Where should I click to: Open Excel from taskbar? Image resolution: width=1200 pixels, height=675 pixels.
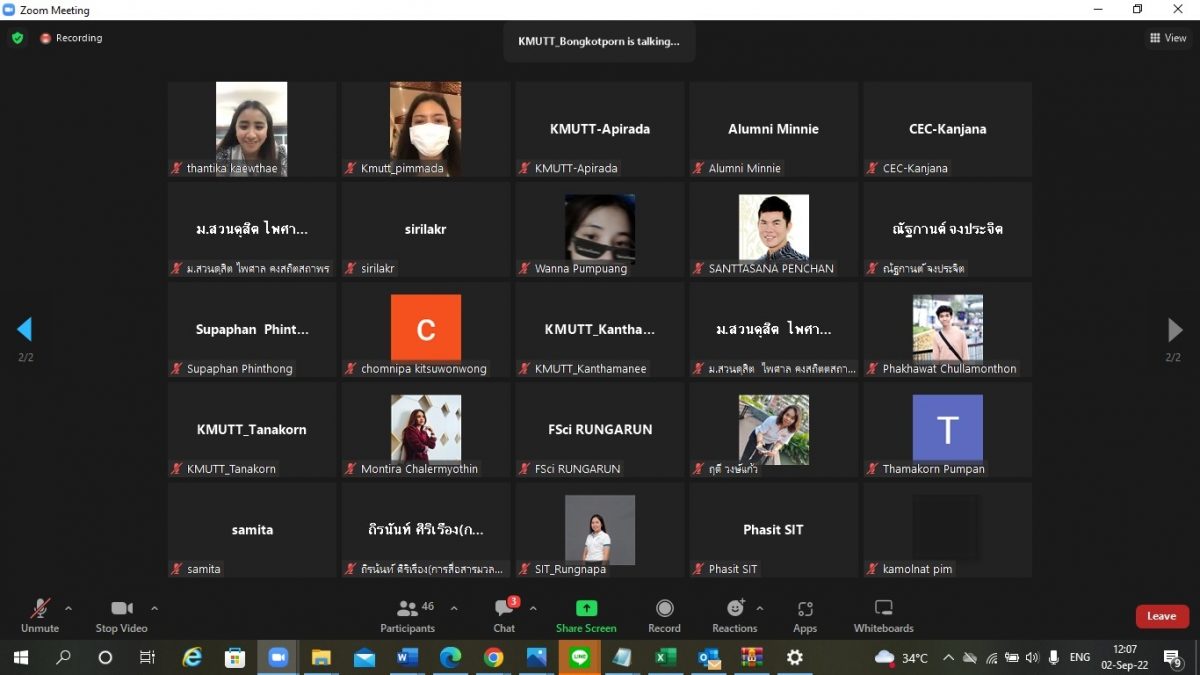pos(665,658)
